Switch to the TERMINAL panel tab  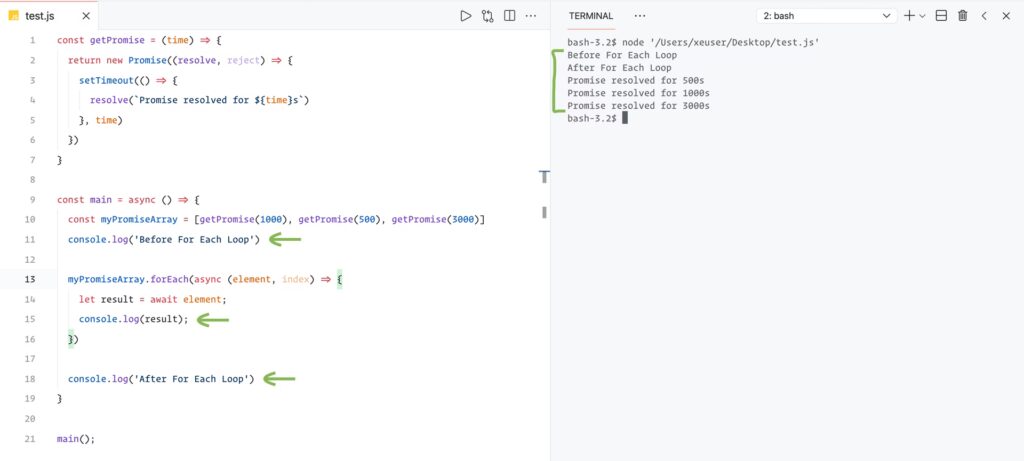coord(591,16)
